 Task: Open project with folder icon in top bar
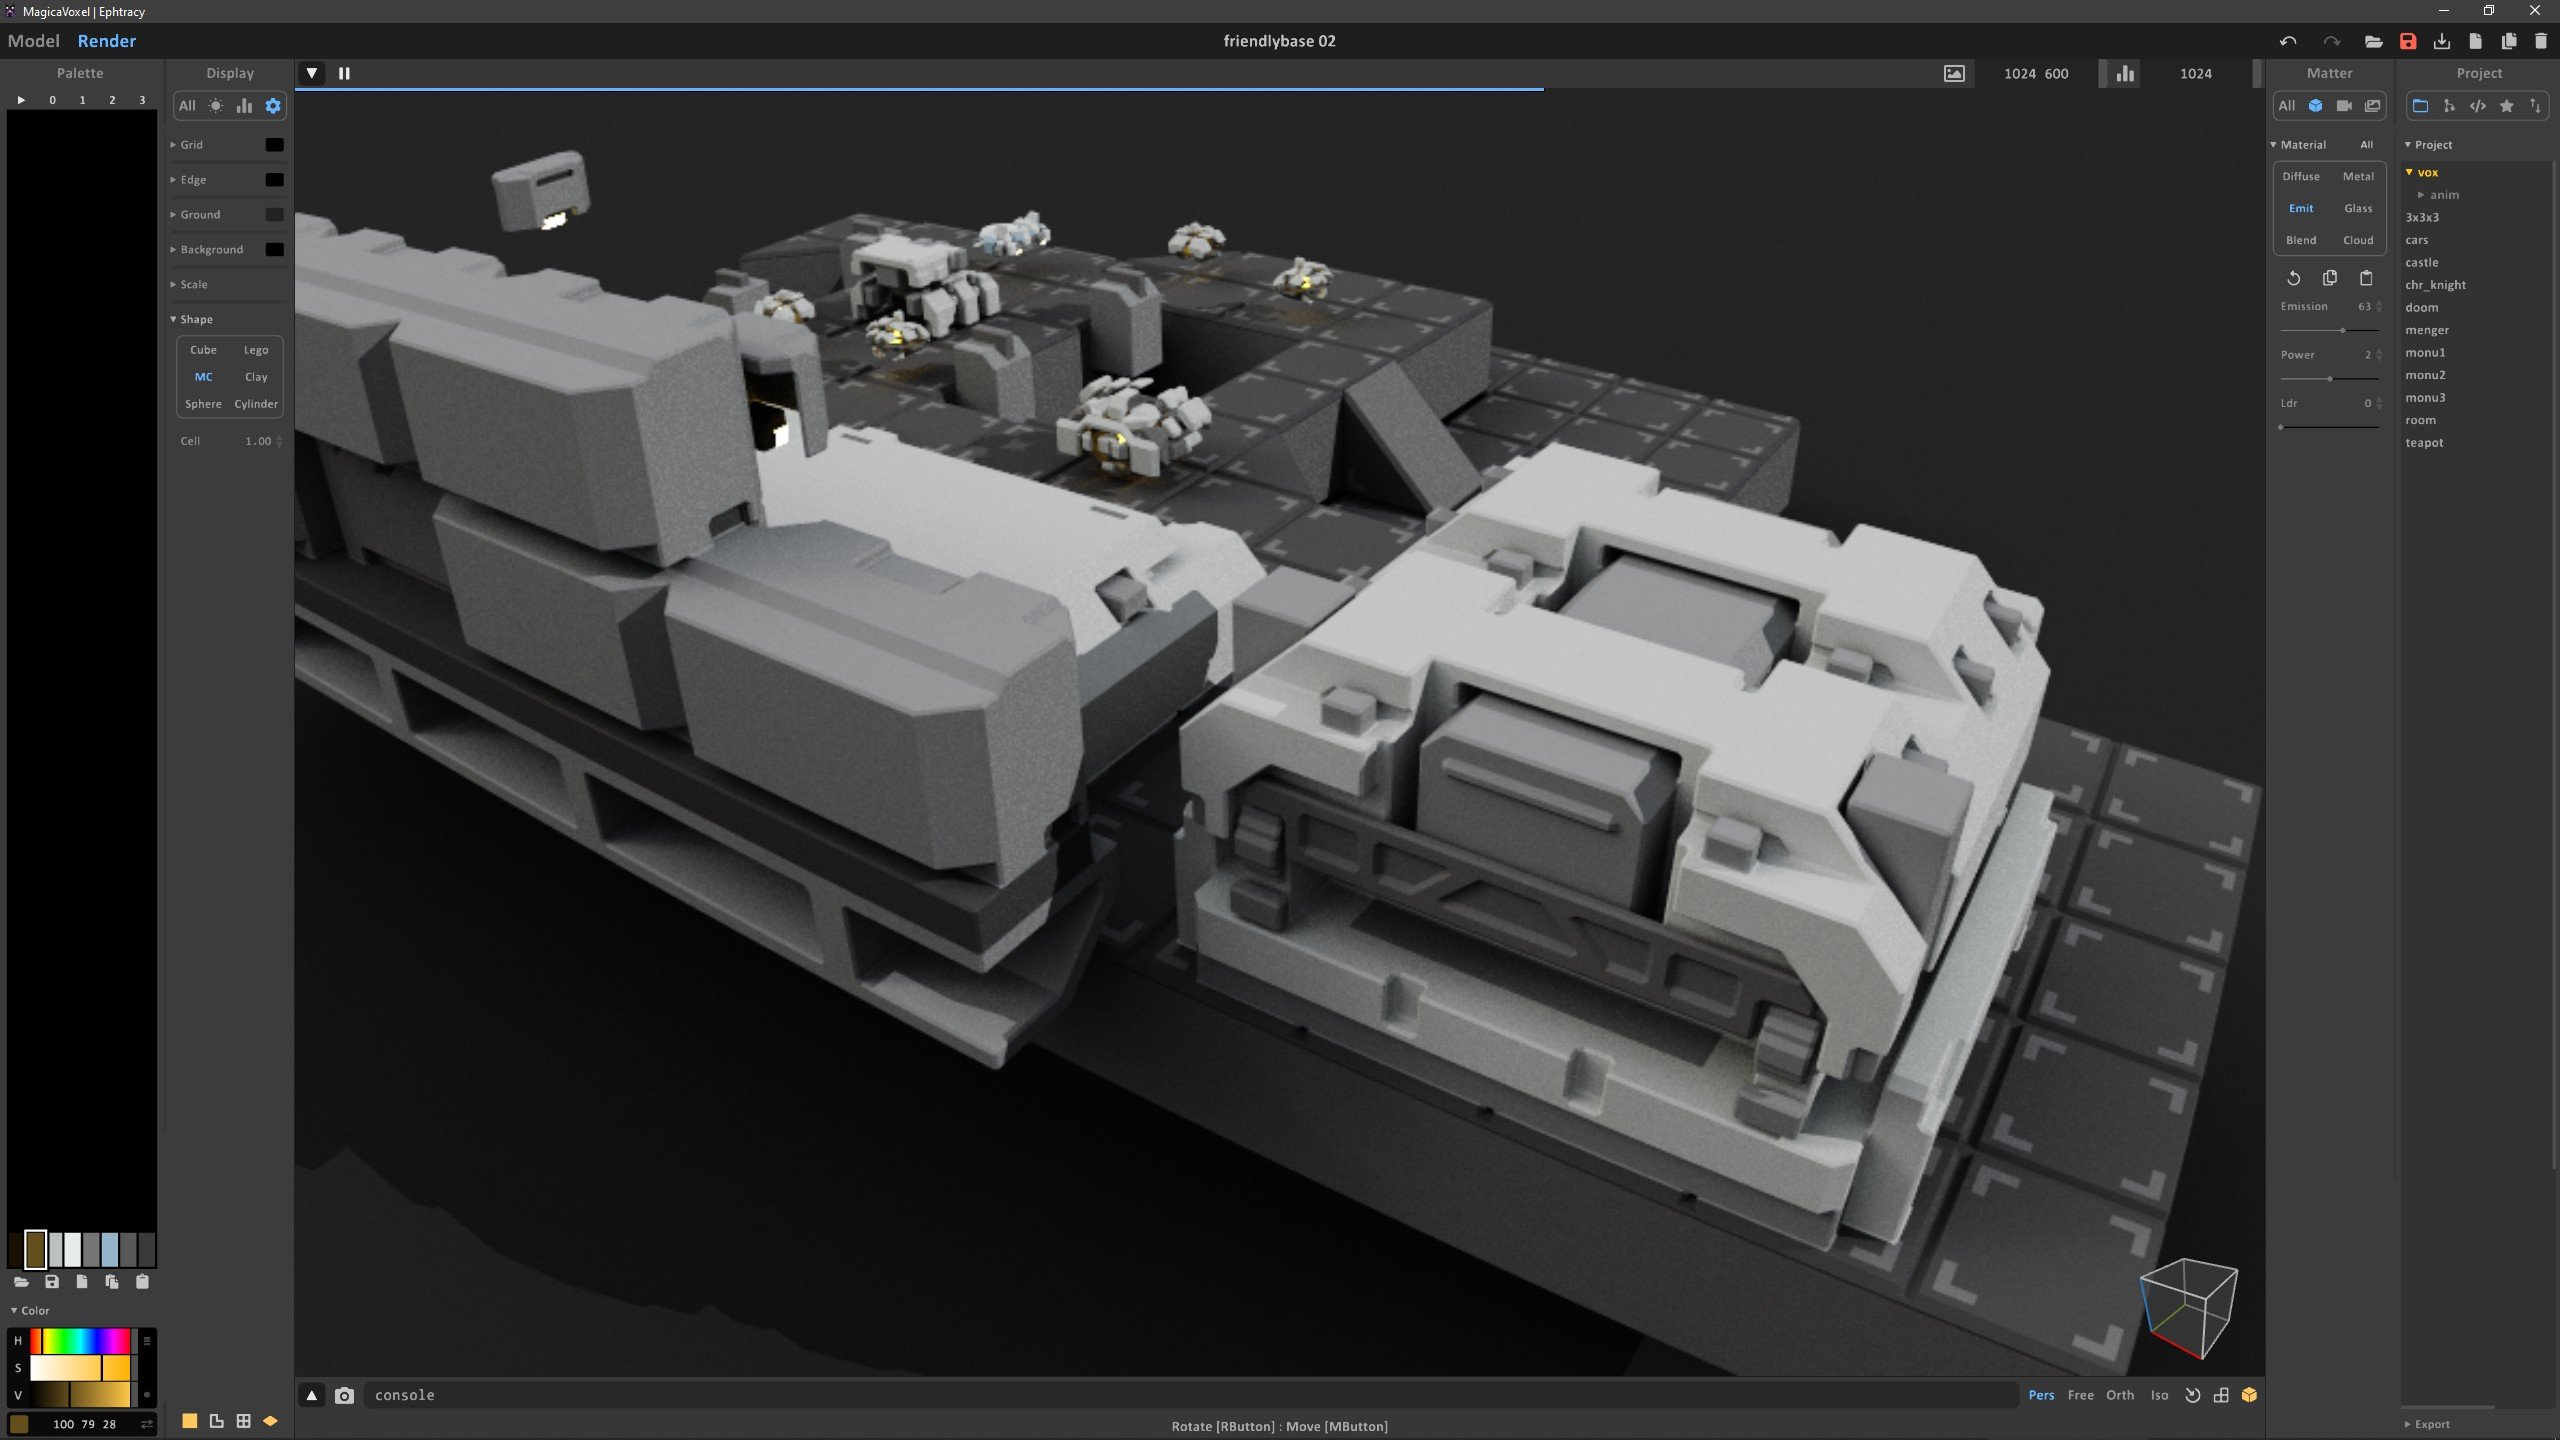click(x=2373, y=41)
